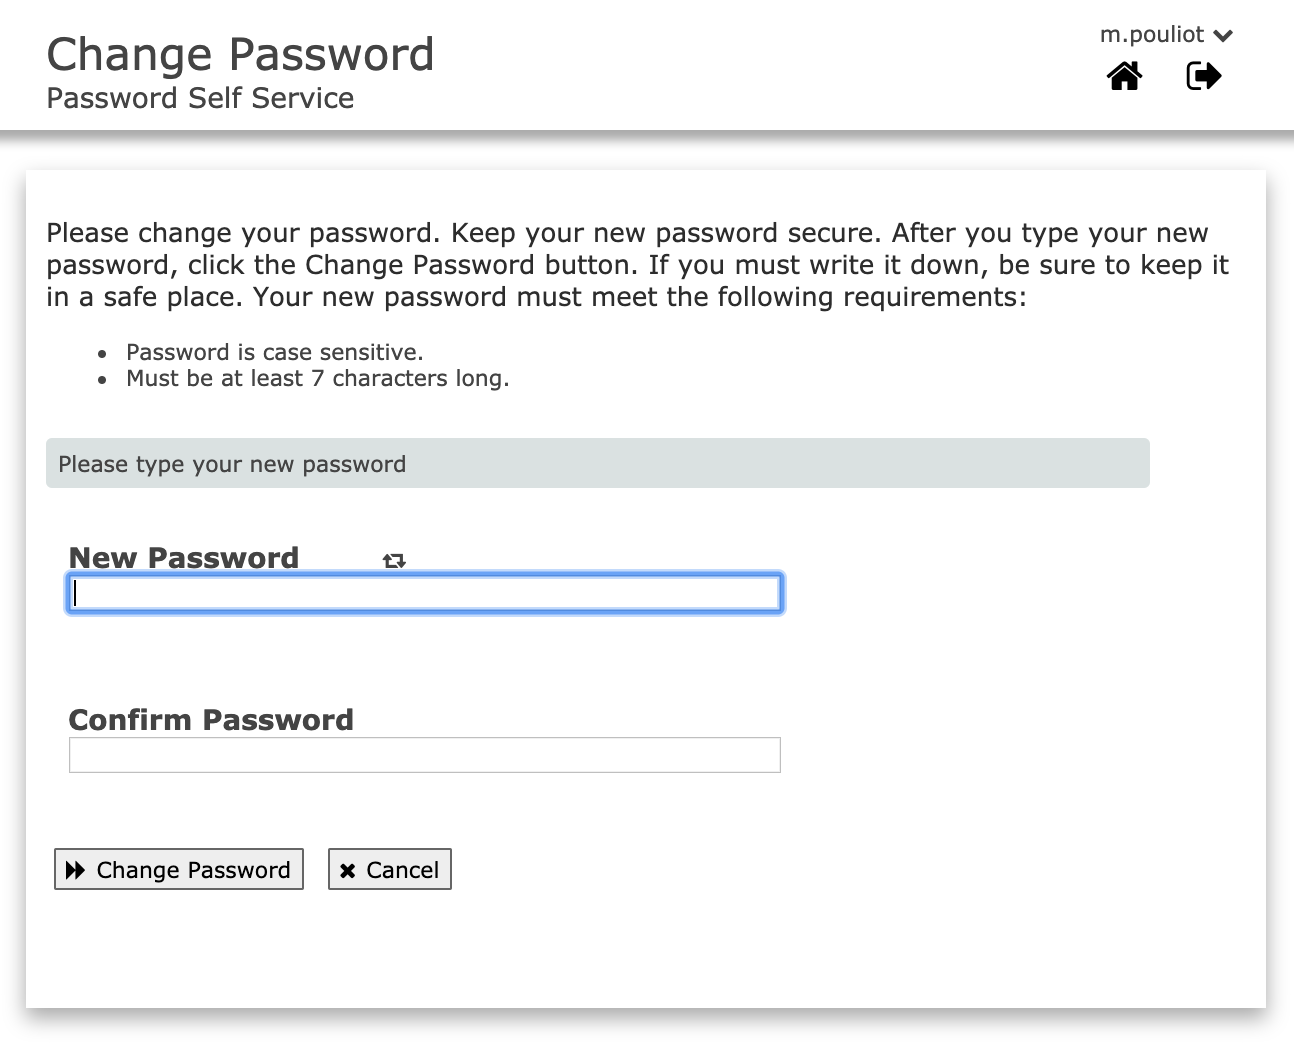The image size is (1294, 1046).
Task: Click the X icon on Cancel button
Action: (x=347, y=871)
